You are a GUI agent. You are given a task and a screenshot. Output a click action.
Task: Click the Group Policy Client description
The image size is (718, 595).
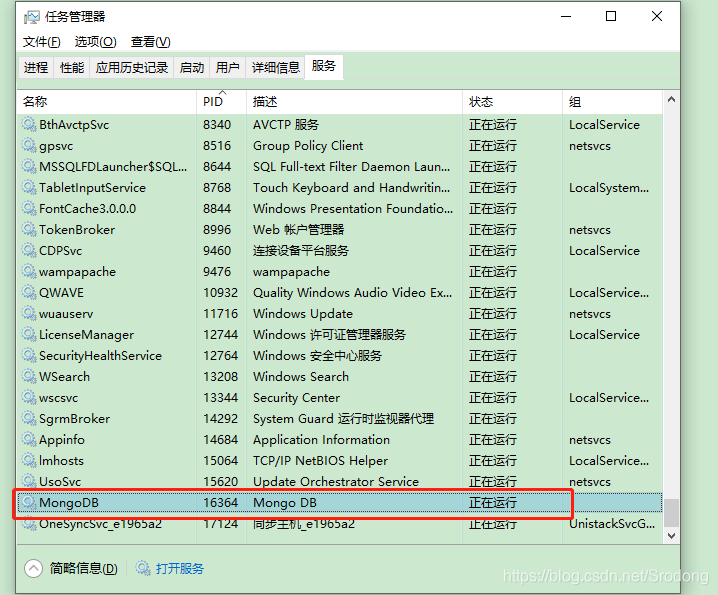pos(308,146)
